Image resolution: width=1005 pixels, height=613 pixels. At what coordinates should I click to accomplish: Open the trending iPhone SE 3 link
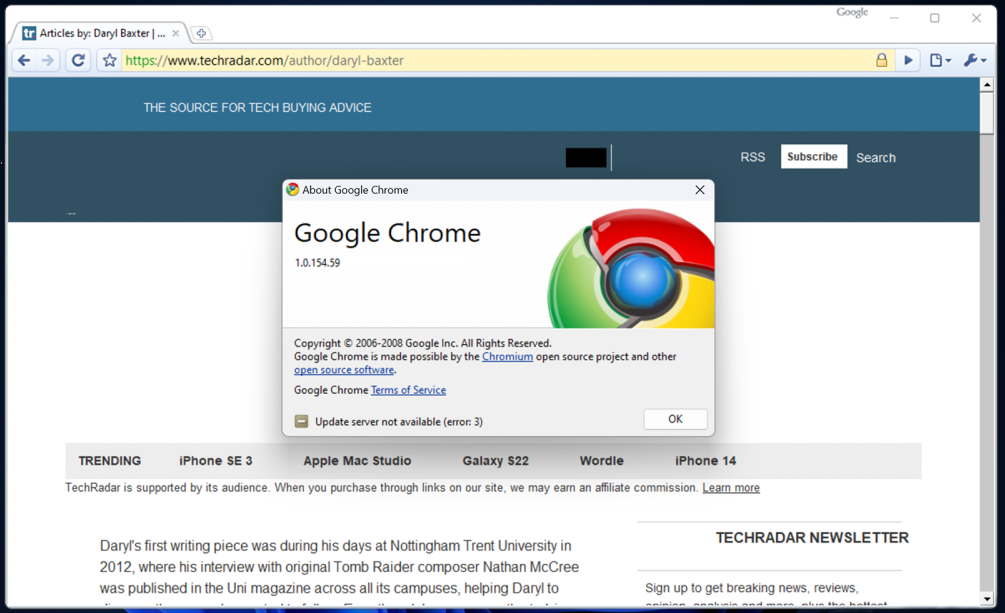tap(215, 460)
